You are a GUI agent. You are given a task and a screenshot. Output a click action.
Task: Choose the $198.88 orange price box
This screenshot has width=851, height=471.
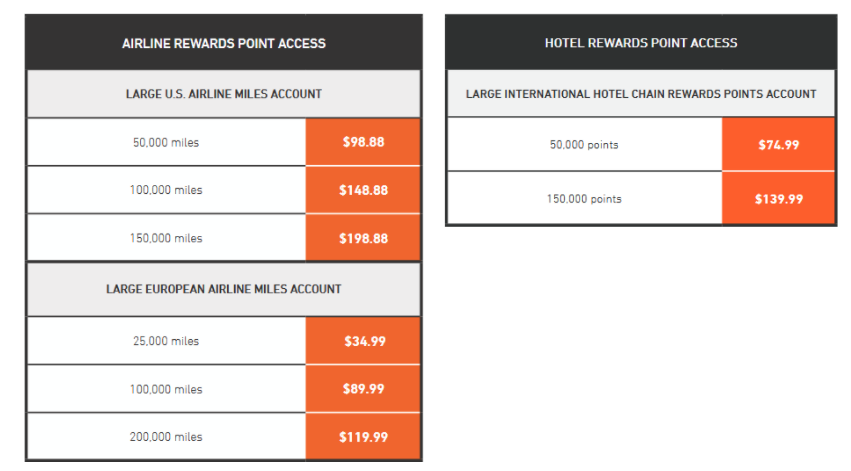point(363,238)
